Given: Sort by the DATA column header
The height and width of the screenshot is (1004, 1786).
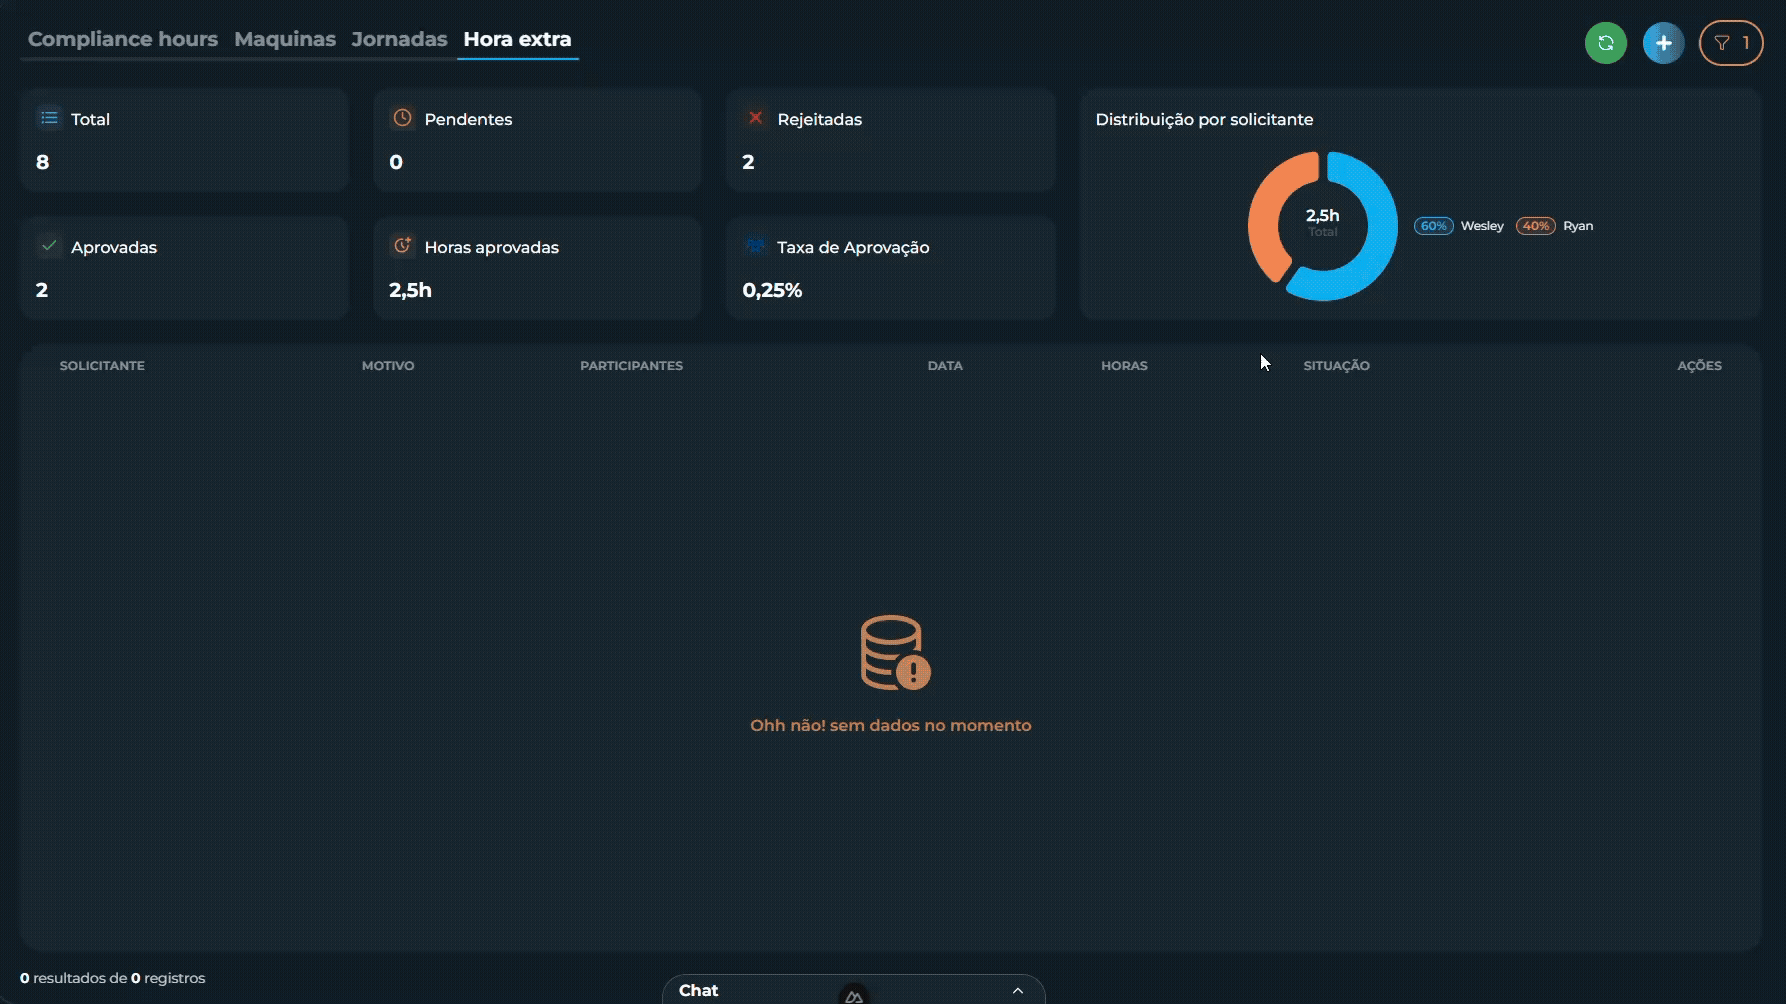Looking at the screenshot, I should [945, 366].
